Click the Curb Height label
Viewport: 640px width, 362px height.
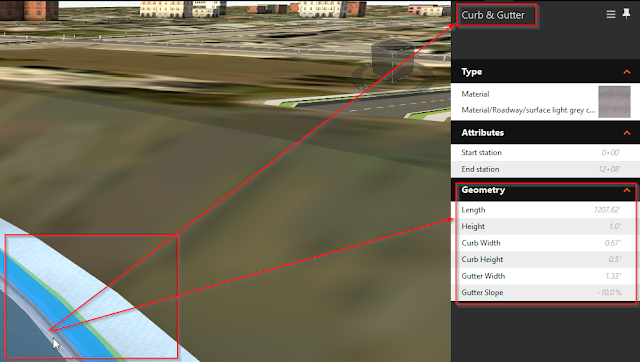(x=482, y=260)
